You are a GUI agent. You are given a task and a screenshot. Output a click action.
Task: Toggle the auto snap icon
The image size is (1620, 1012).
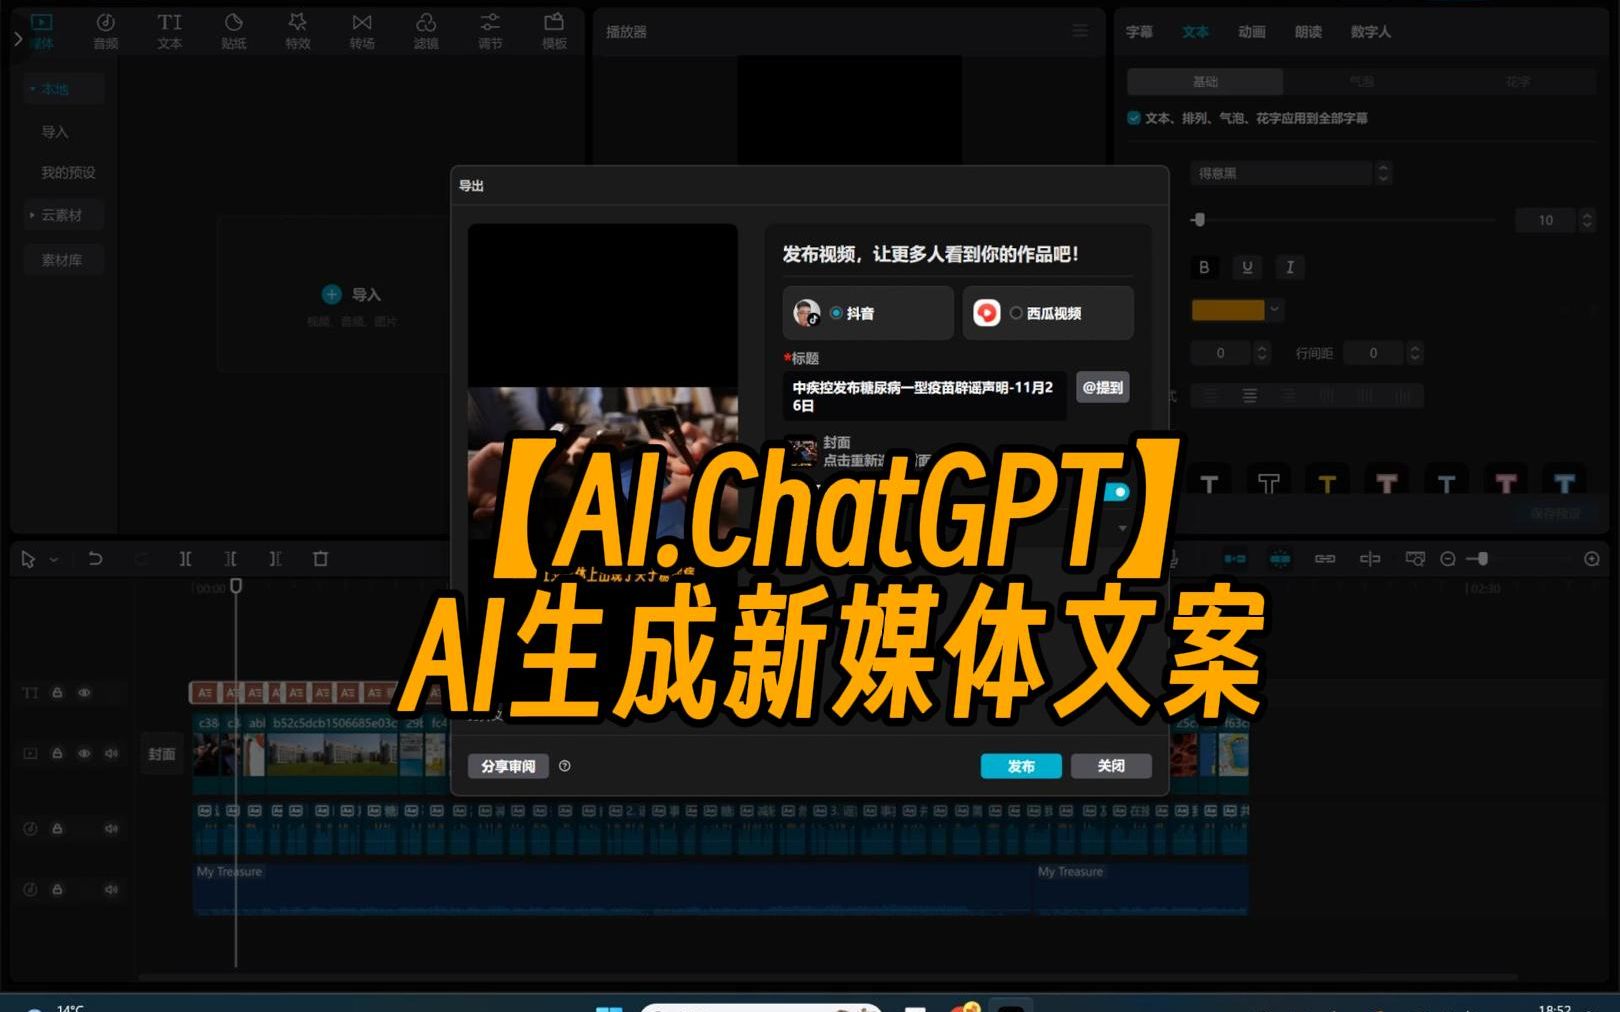tap(1280, 559)
